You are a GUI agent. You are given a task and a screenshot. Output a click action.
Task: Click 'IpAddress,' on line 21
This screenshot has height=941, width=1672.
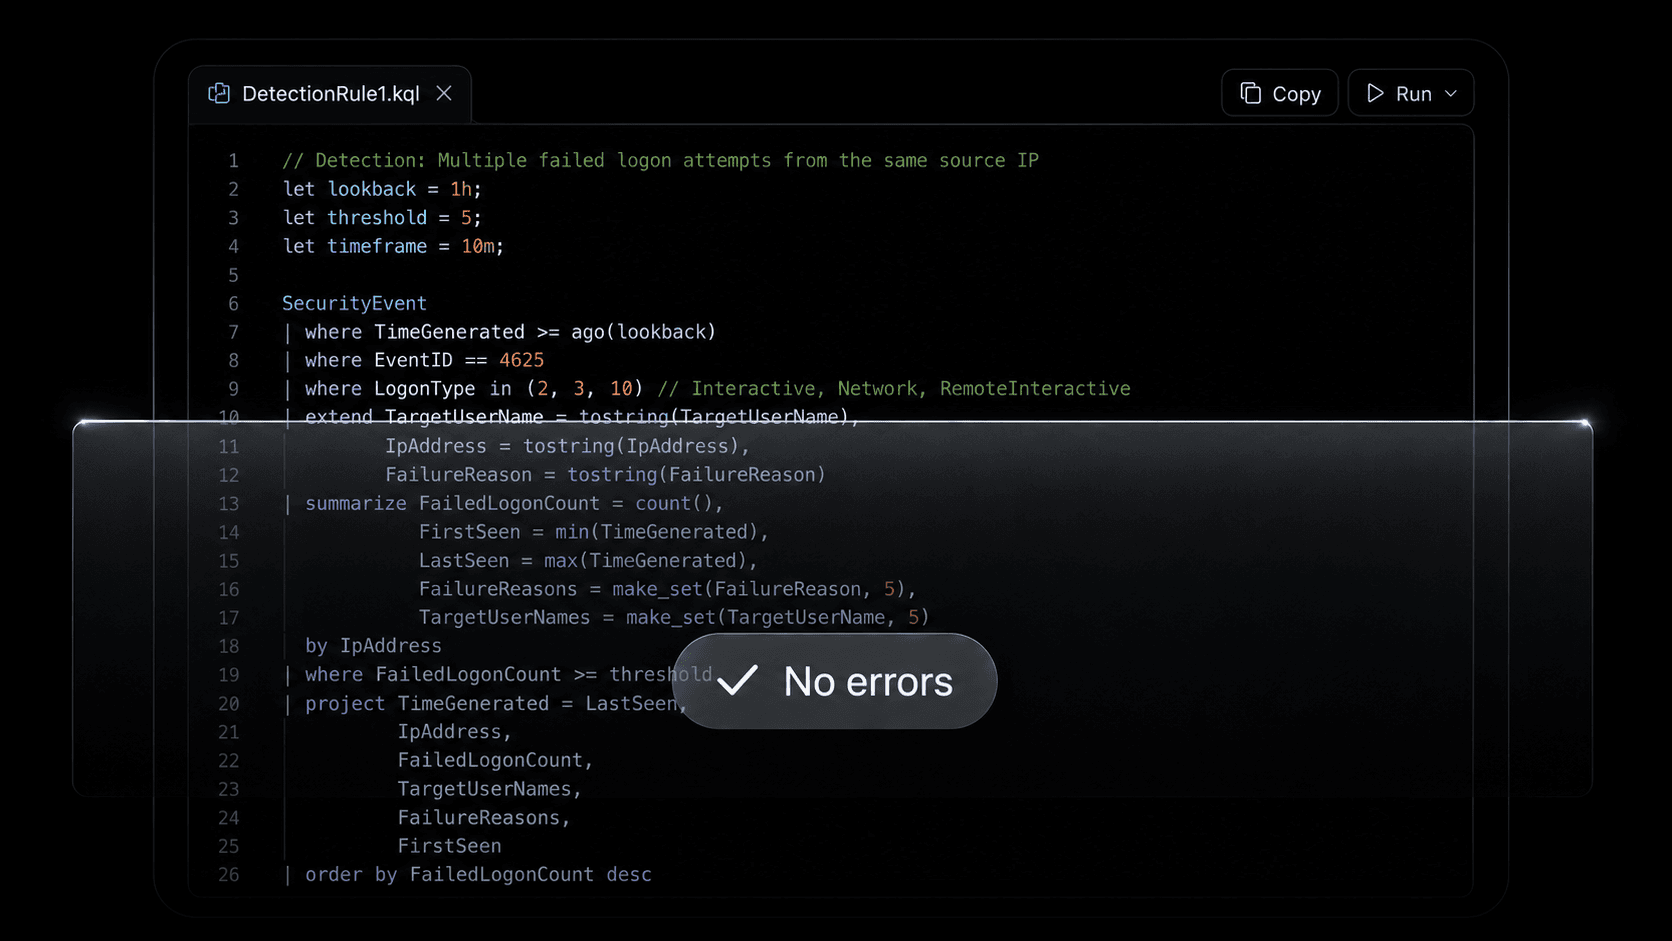click(454, 732)
